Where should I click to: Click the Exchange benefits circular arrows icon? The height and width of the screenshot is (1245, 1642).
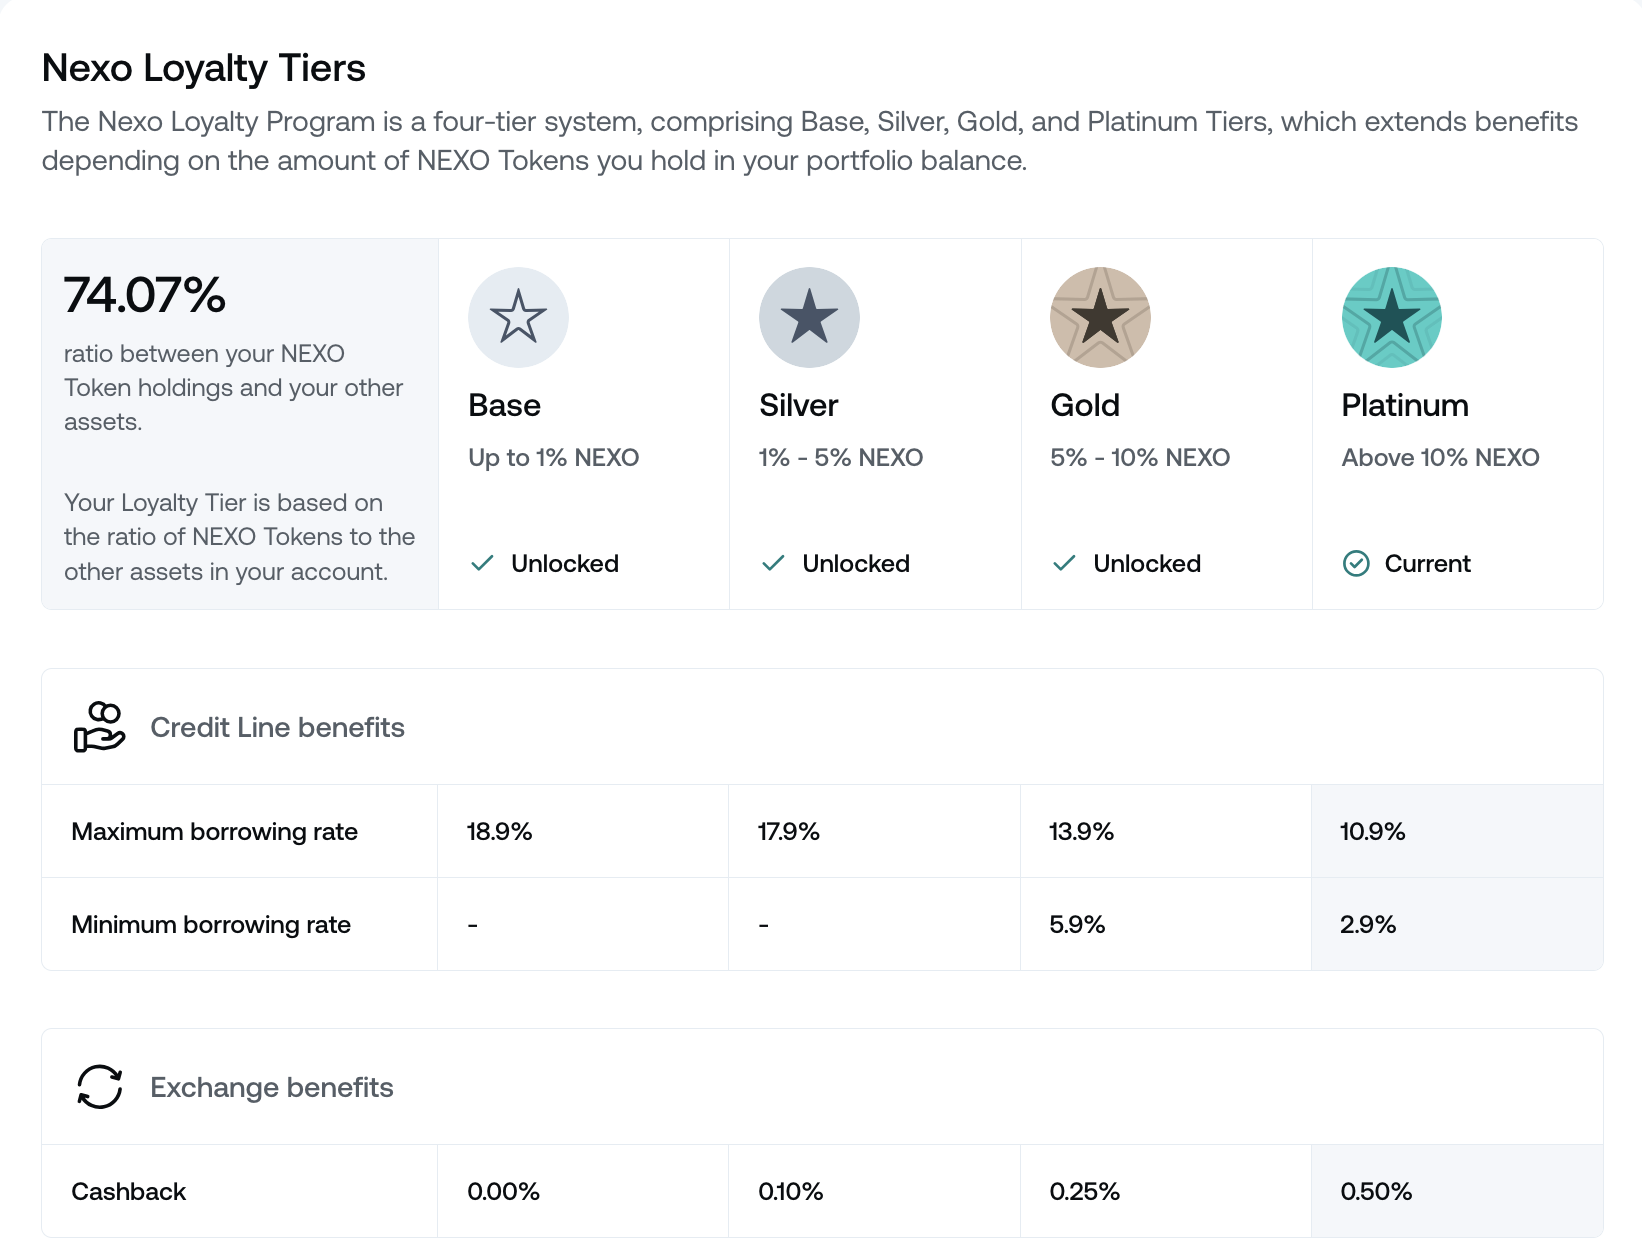coord(99,1087)
